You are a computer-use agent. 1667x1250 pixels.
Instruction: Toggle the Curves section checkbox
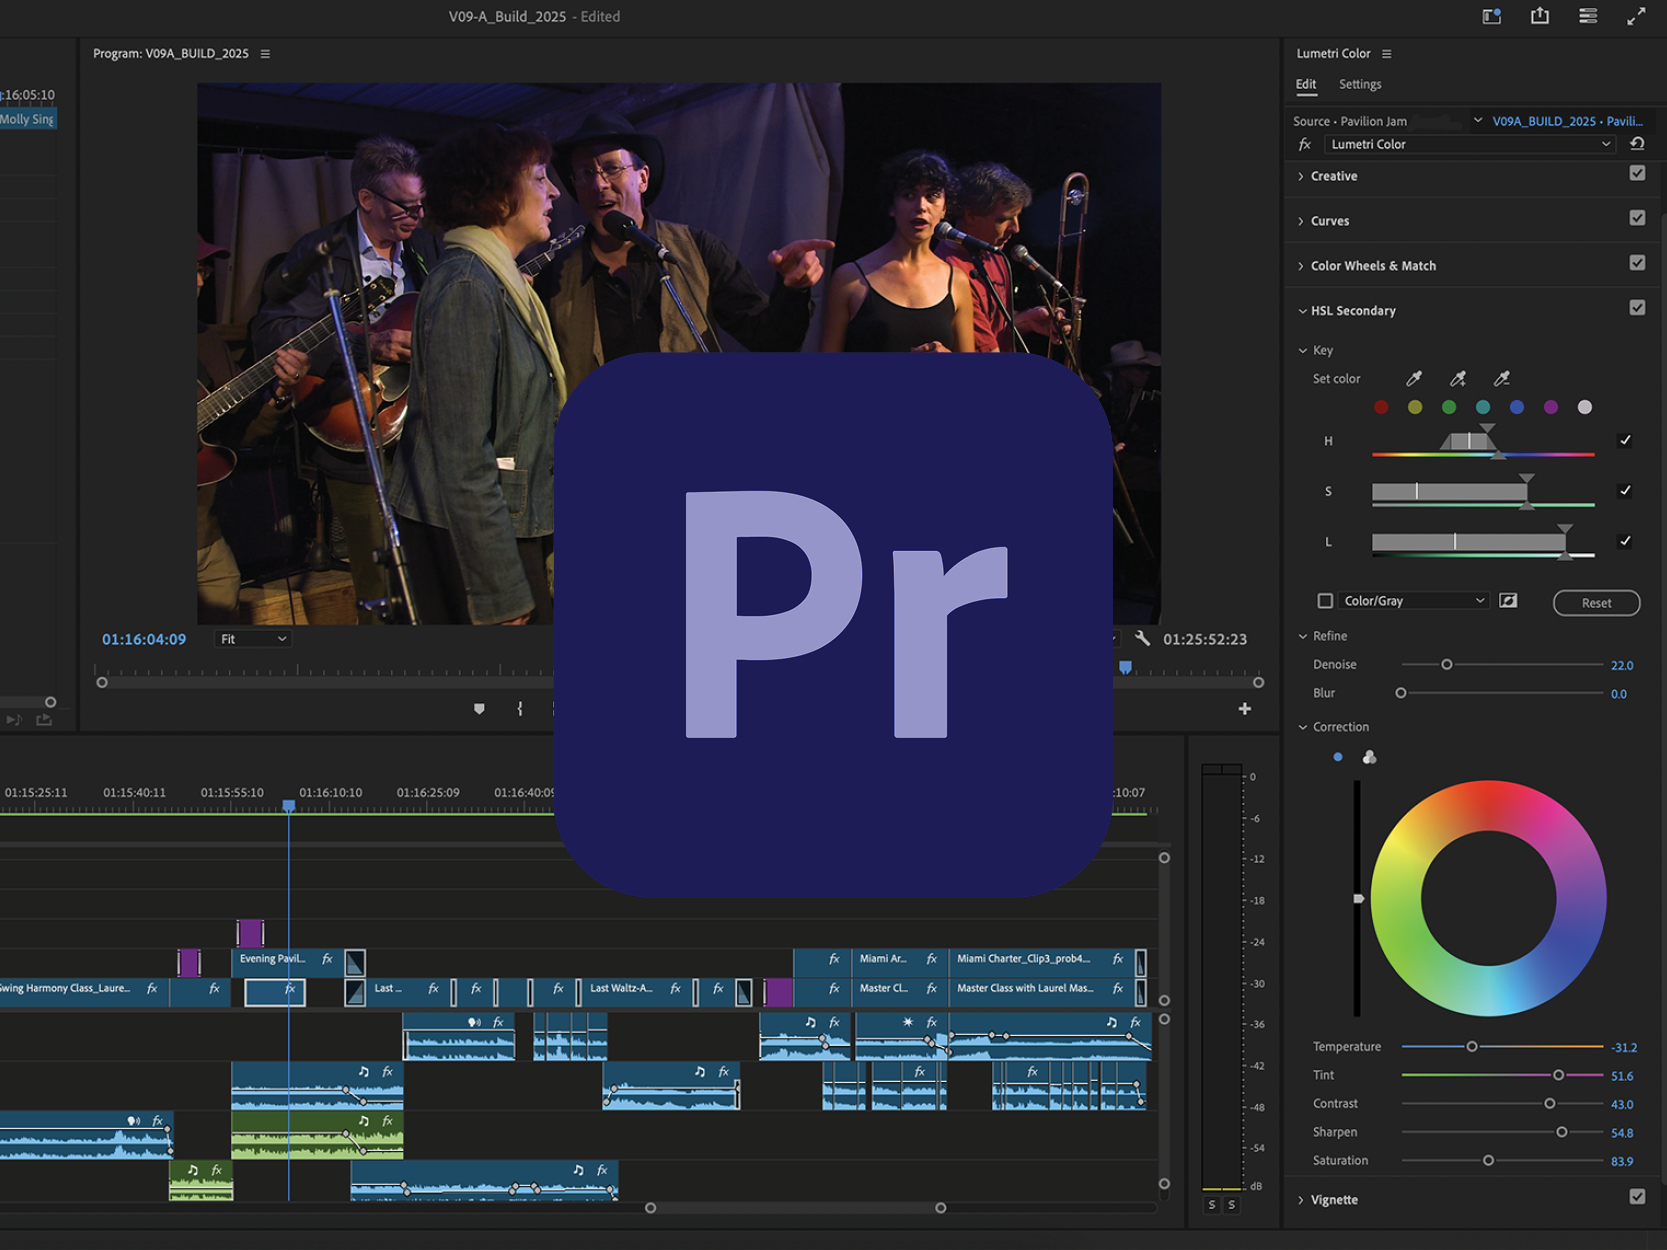(1637, 218)
